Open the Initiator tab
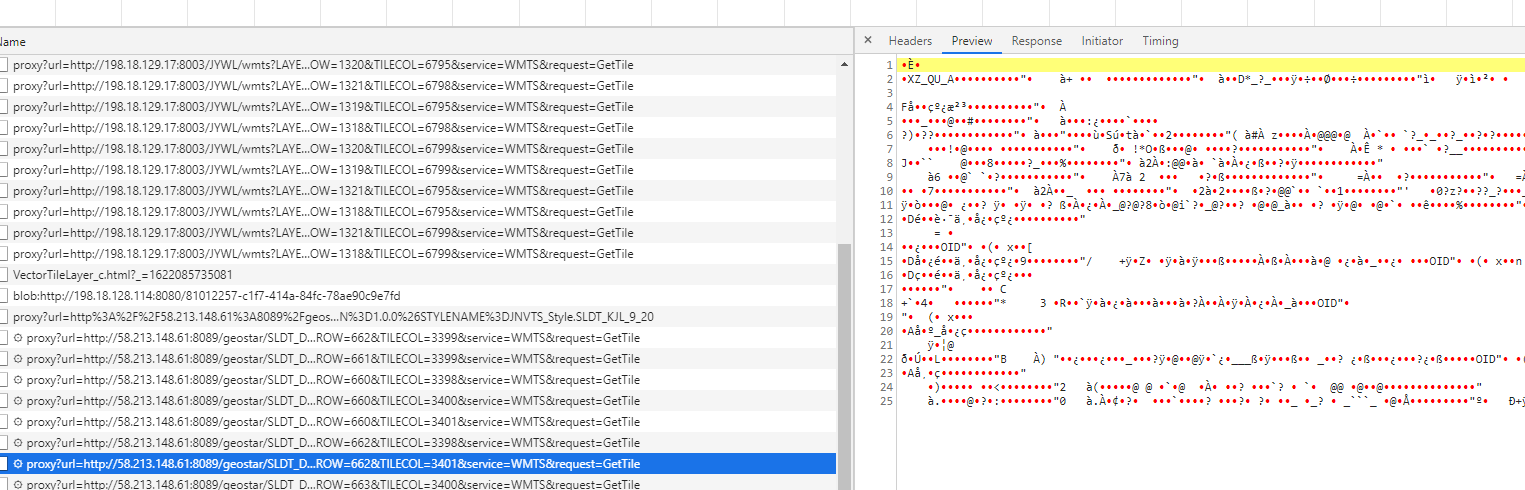The height and width of the screenshot is (490, 1525). click(1102, 41)
